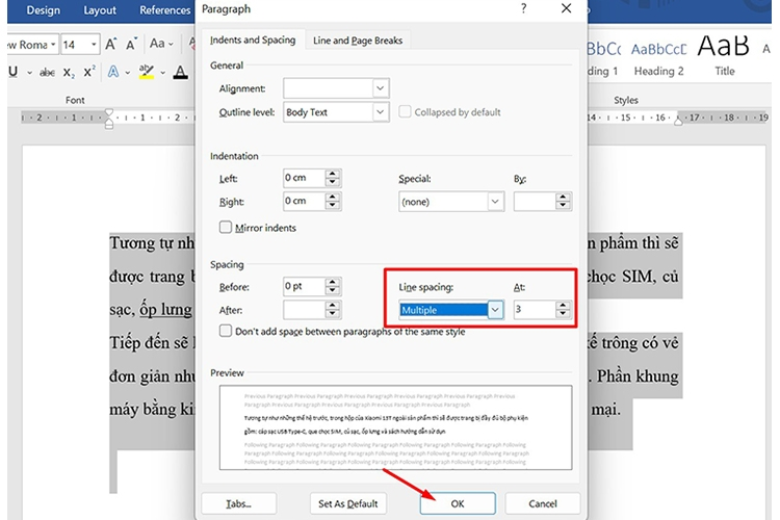Open the Layout ribbon tab
This screenshot has height=520, width=780.
click(99, 10)
